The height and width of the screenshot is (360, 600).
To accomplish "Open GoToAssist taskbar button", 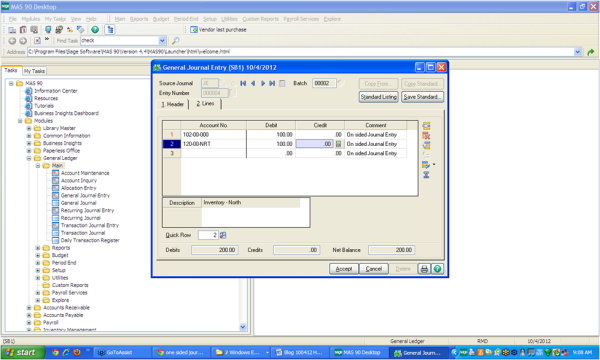I will (x=122, y=352).
